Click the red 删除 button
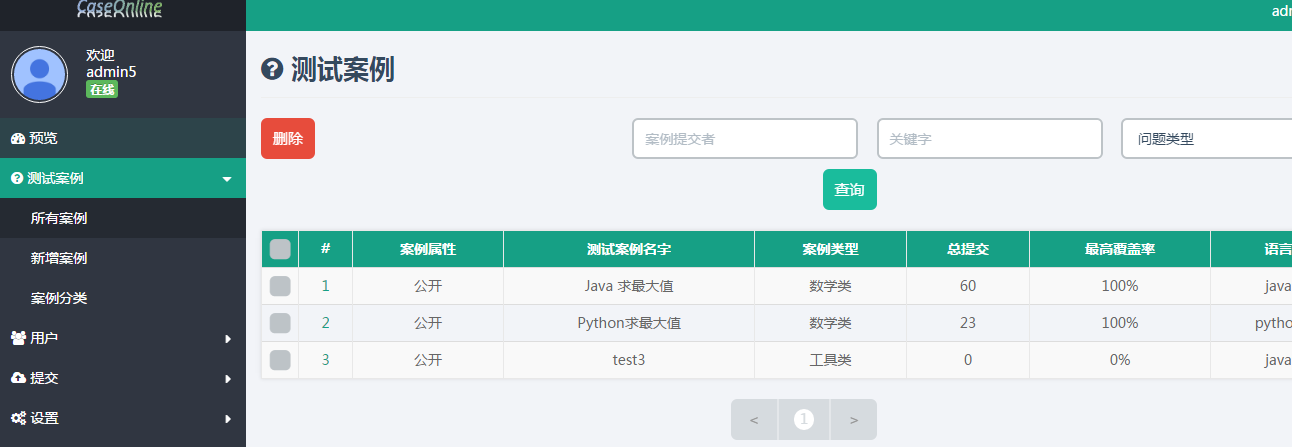 [x=288, y=139]
